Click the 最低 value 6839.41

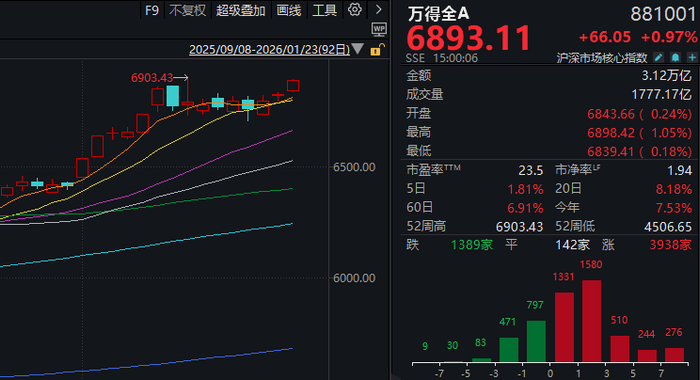pyautogui.click(x=611, y=151)
